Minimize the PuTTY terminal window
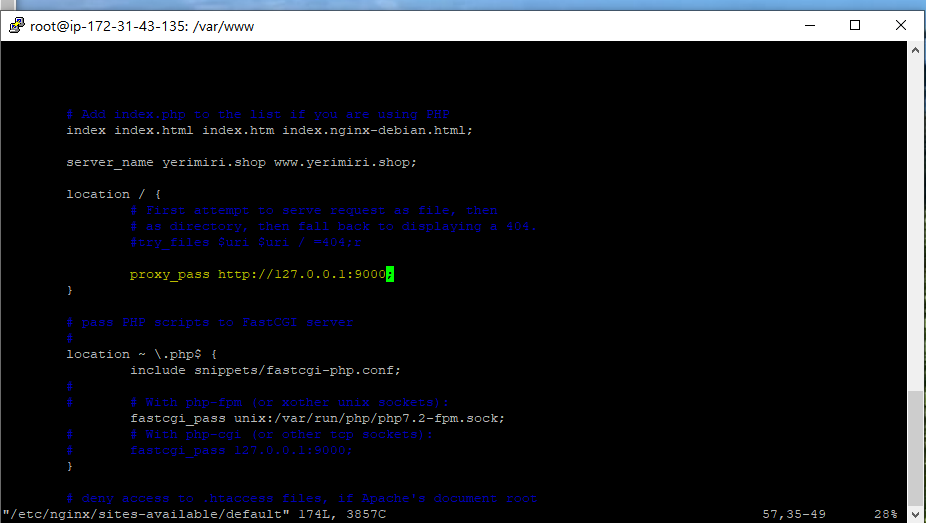 [810, 25]
